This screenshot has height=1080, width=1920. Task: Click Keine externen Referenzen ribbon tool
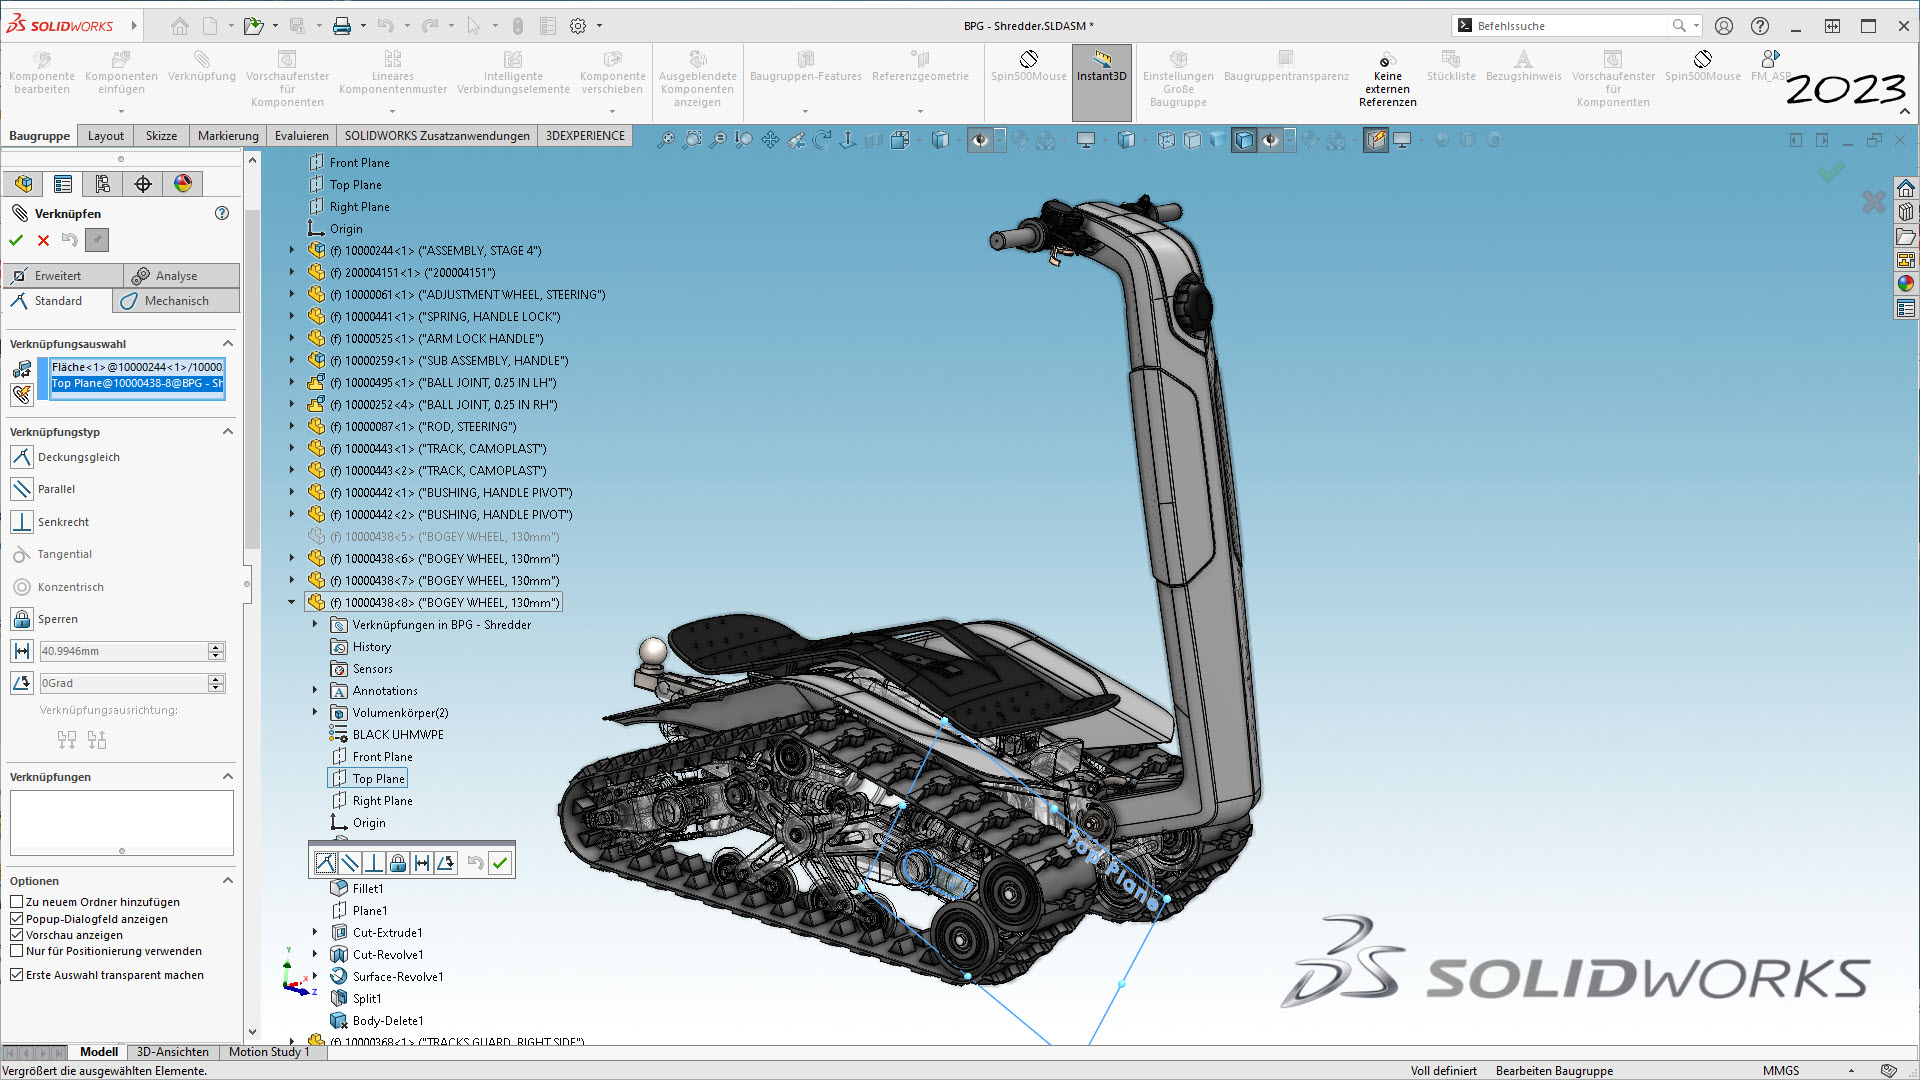click(1387, 78)
